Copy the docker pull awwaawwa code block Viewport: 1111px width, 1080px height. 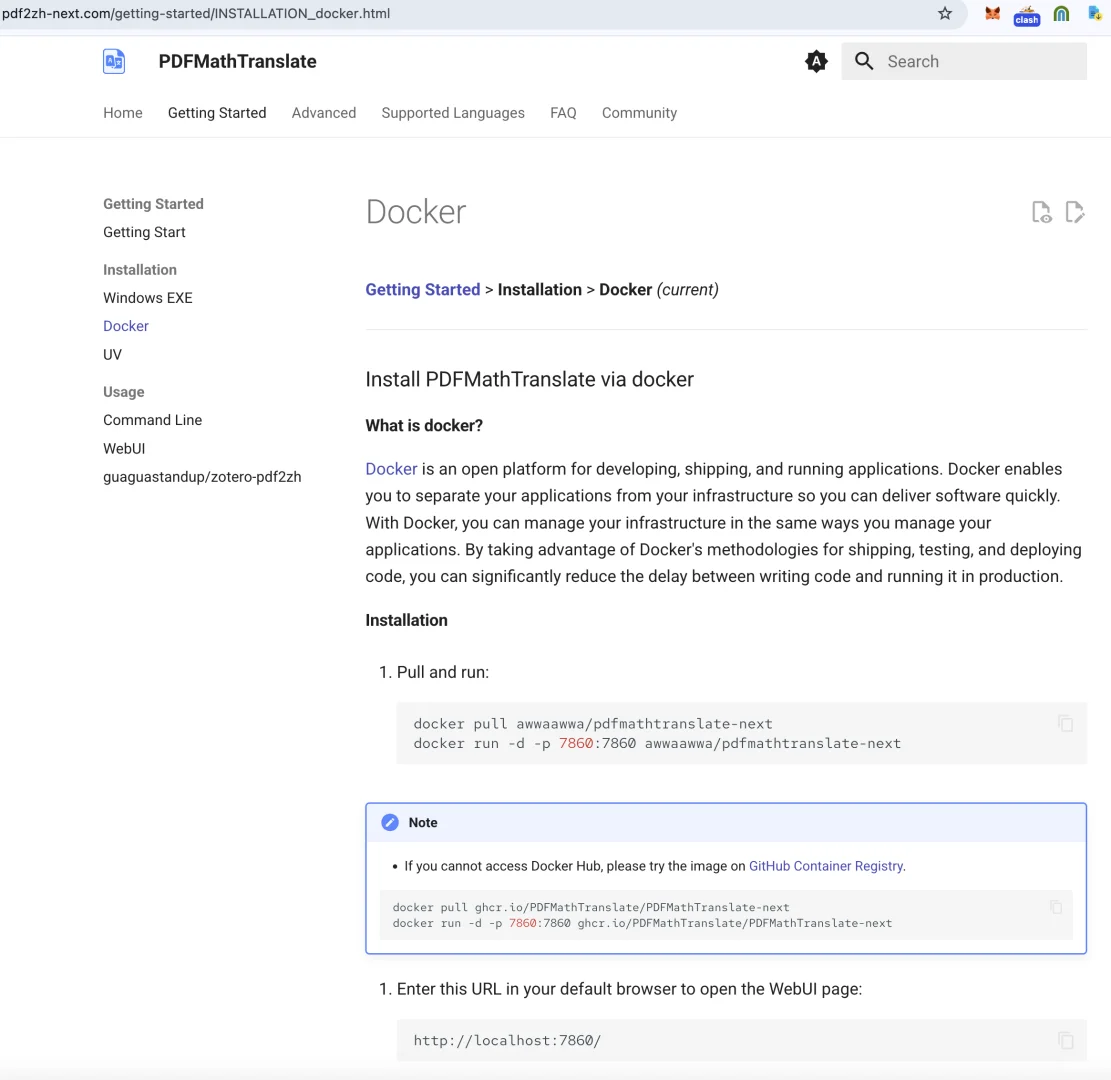[1065, 724]
